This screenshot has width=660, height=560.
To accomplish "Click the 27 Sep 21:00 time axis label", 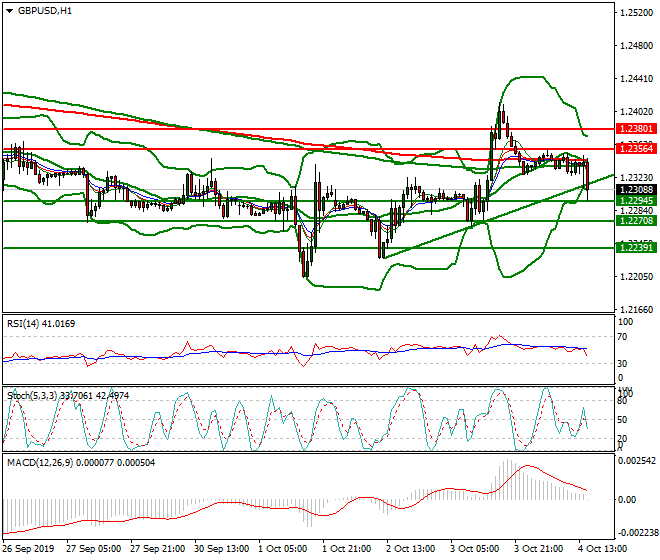I will point(157,549).
